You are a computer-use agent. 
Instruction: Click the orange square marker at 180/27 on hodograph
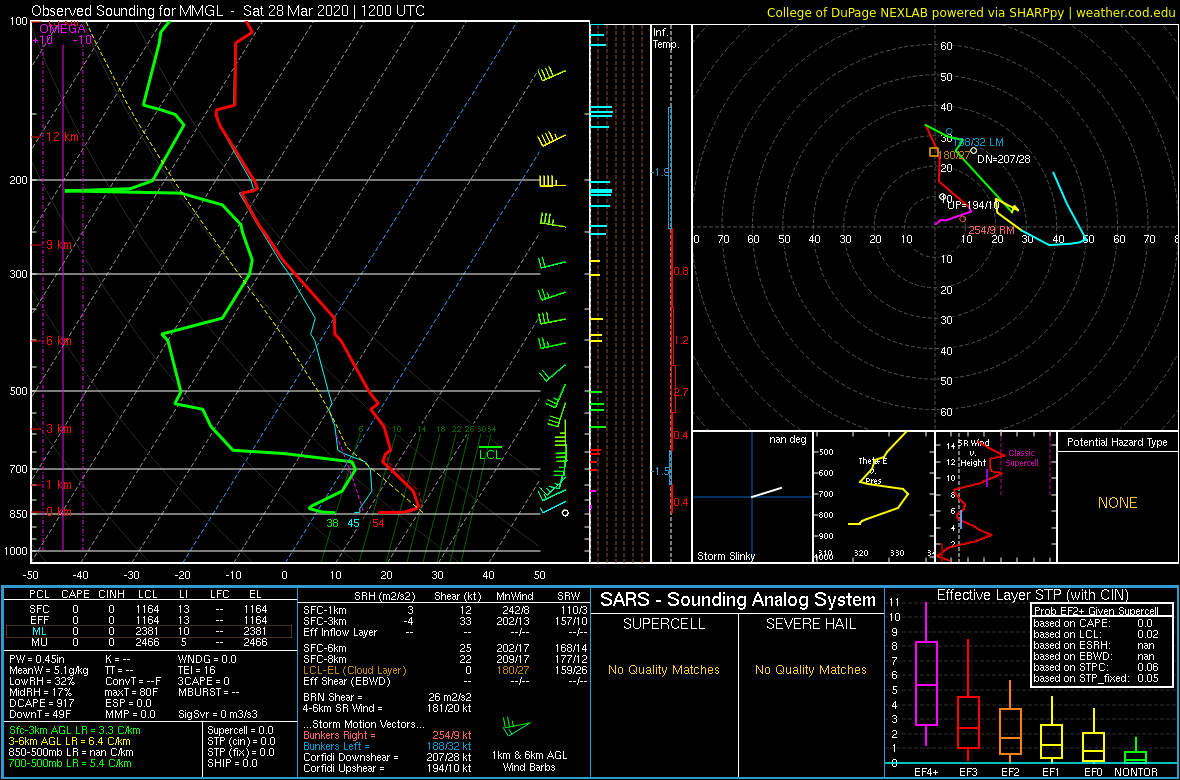933,152
